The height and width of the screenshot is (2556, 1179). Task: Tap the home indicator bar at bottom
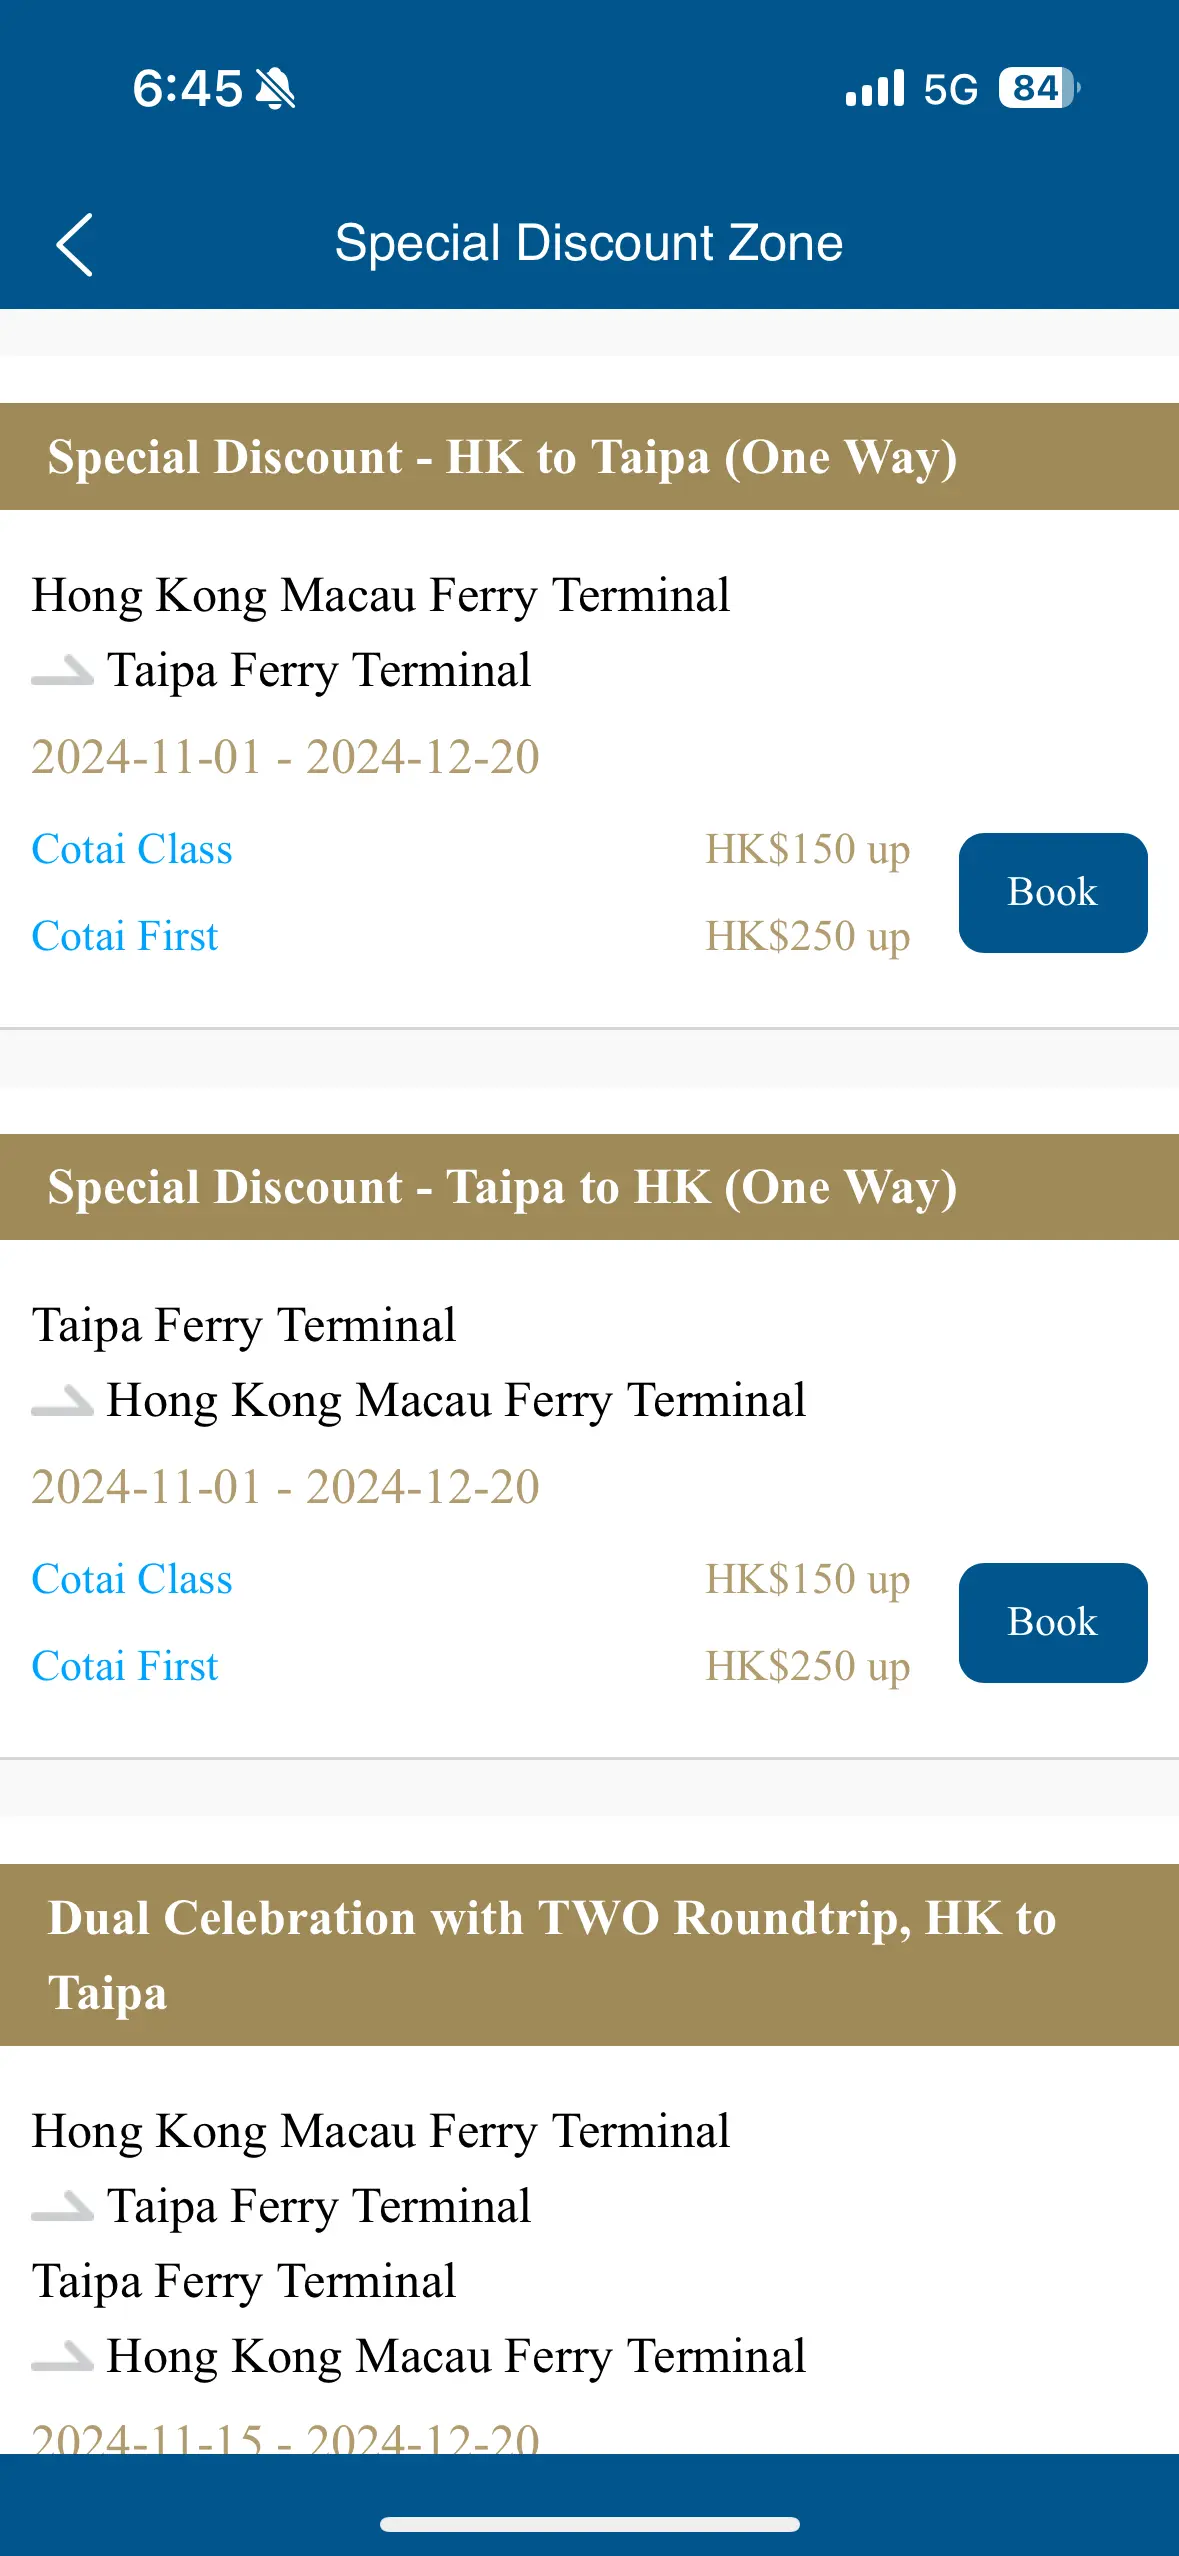(589, 2525)
